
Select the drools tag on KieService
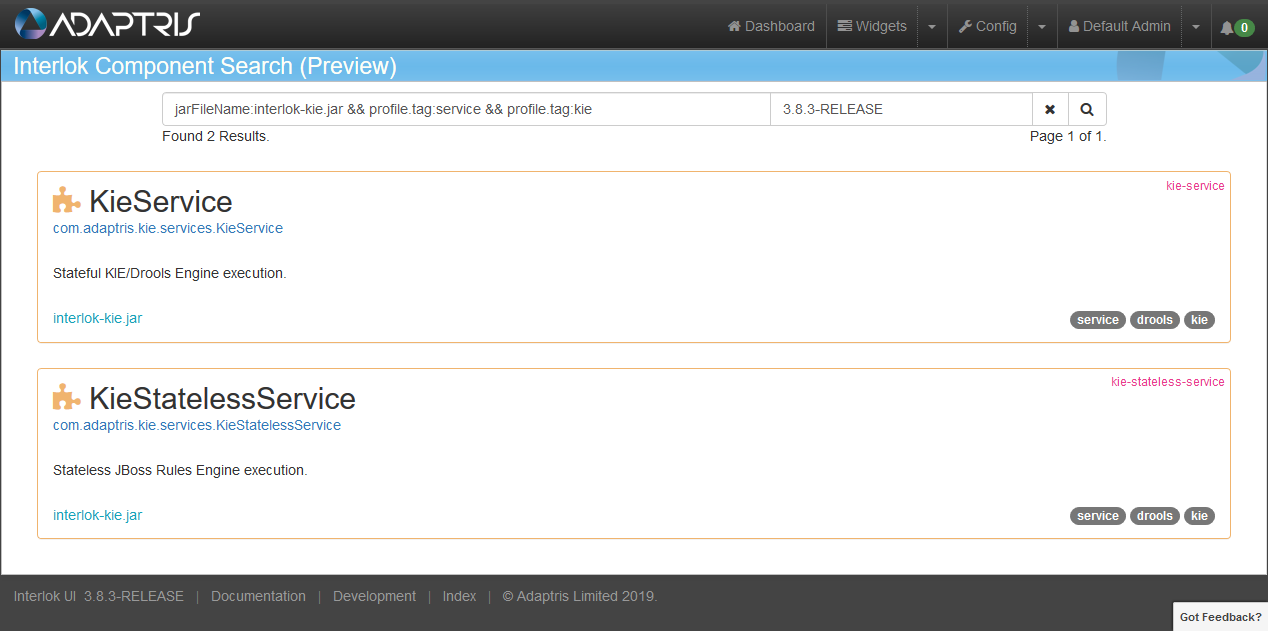click(x=1155, y=320)
